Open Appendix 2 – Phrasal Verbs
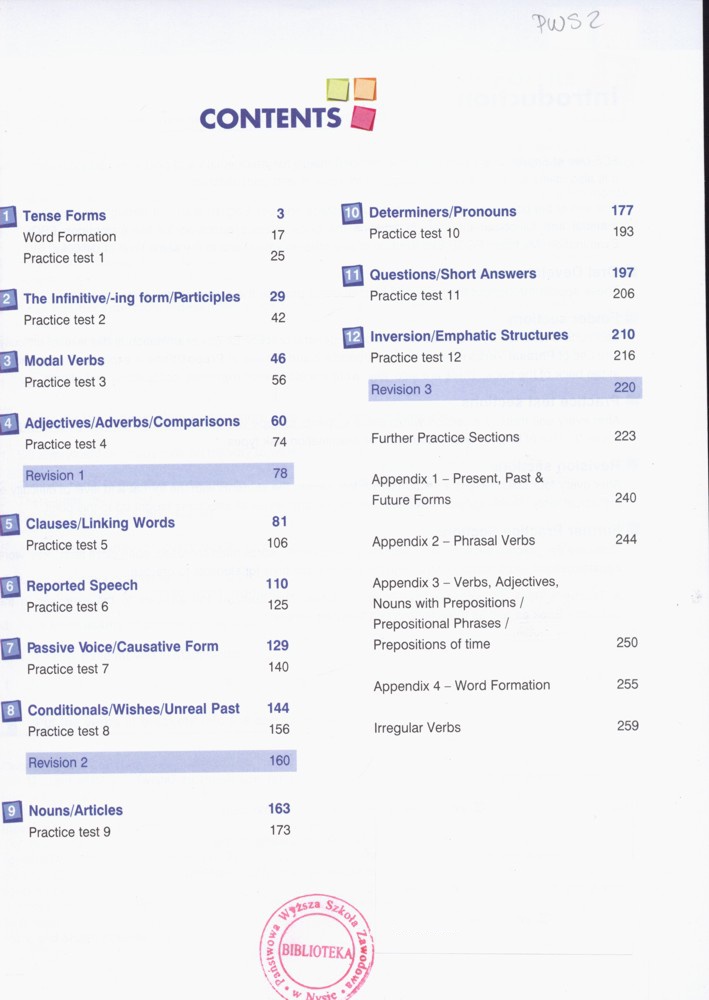Image resolution: width=709 pixels, height=1000 pixels. [453, 541]
